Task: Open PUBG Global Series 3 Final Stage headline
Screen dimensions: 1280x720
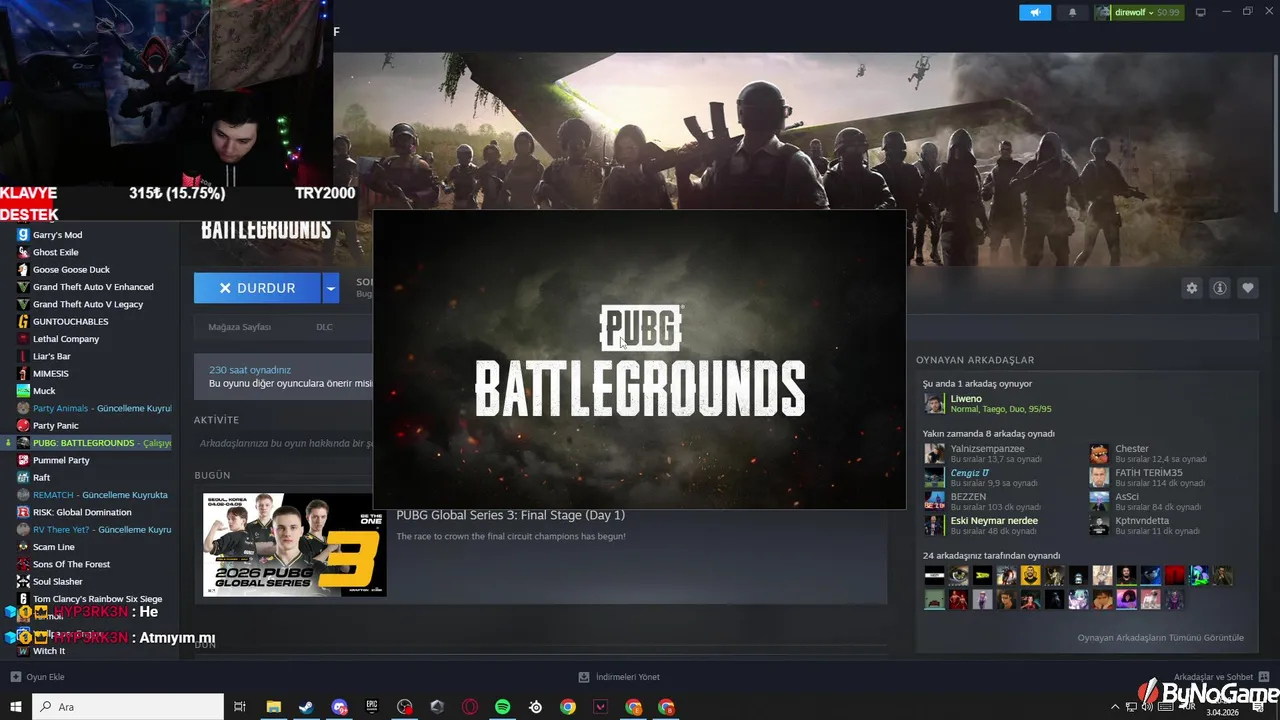Action: tap(510, 515)
